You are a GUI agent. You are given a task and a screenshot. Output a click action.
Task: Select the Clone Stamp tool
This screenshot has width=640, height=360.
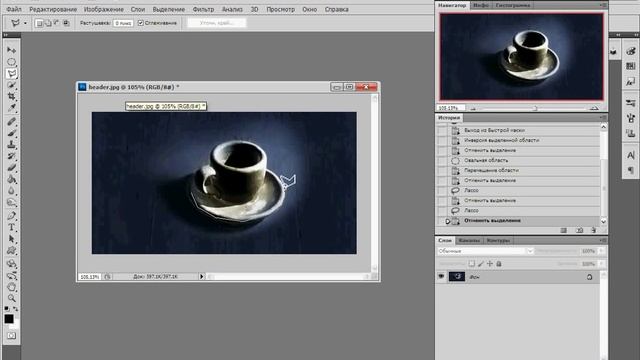coord(11,144)
